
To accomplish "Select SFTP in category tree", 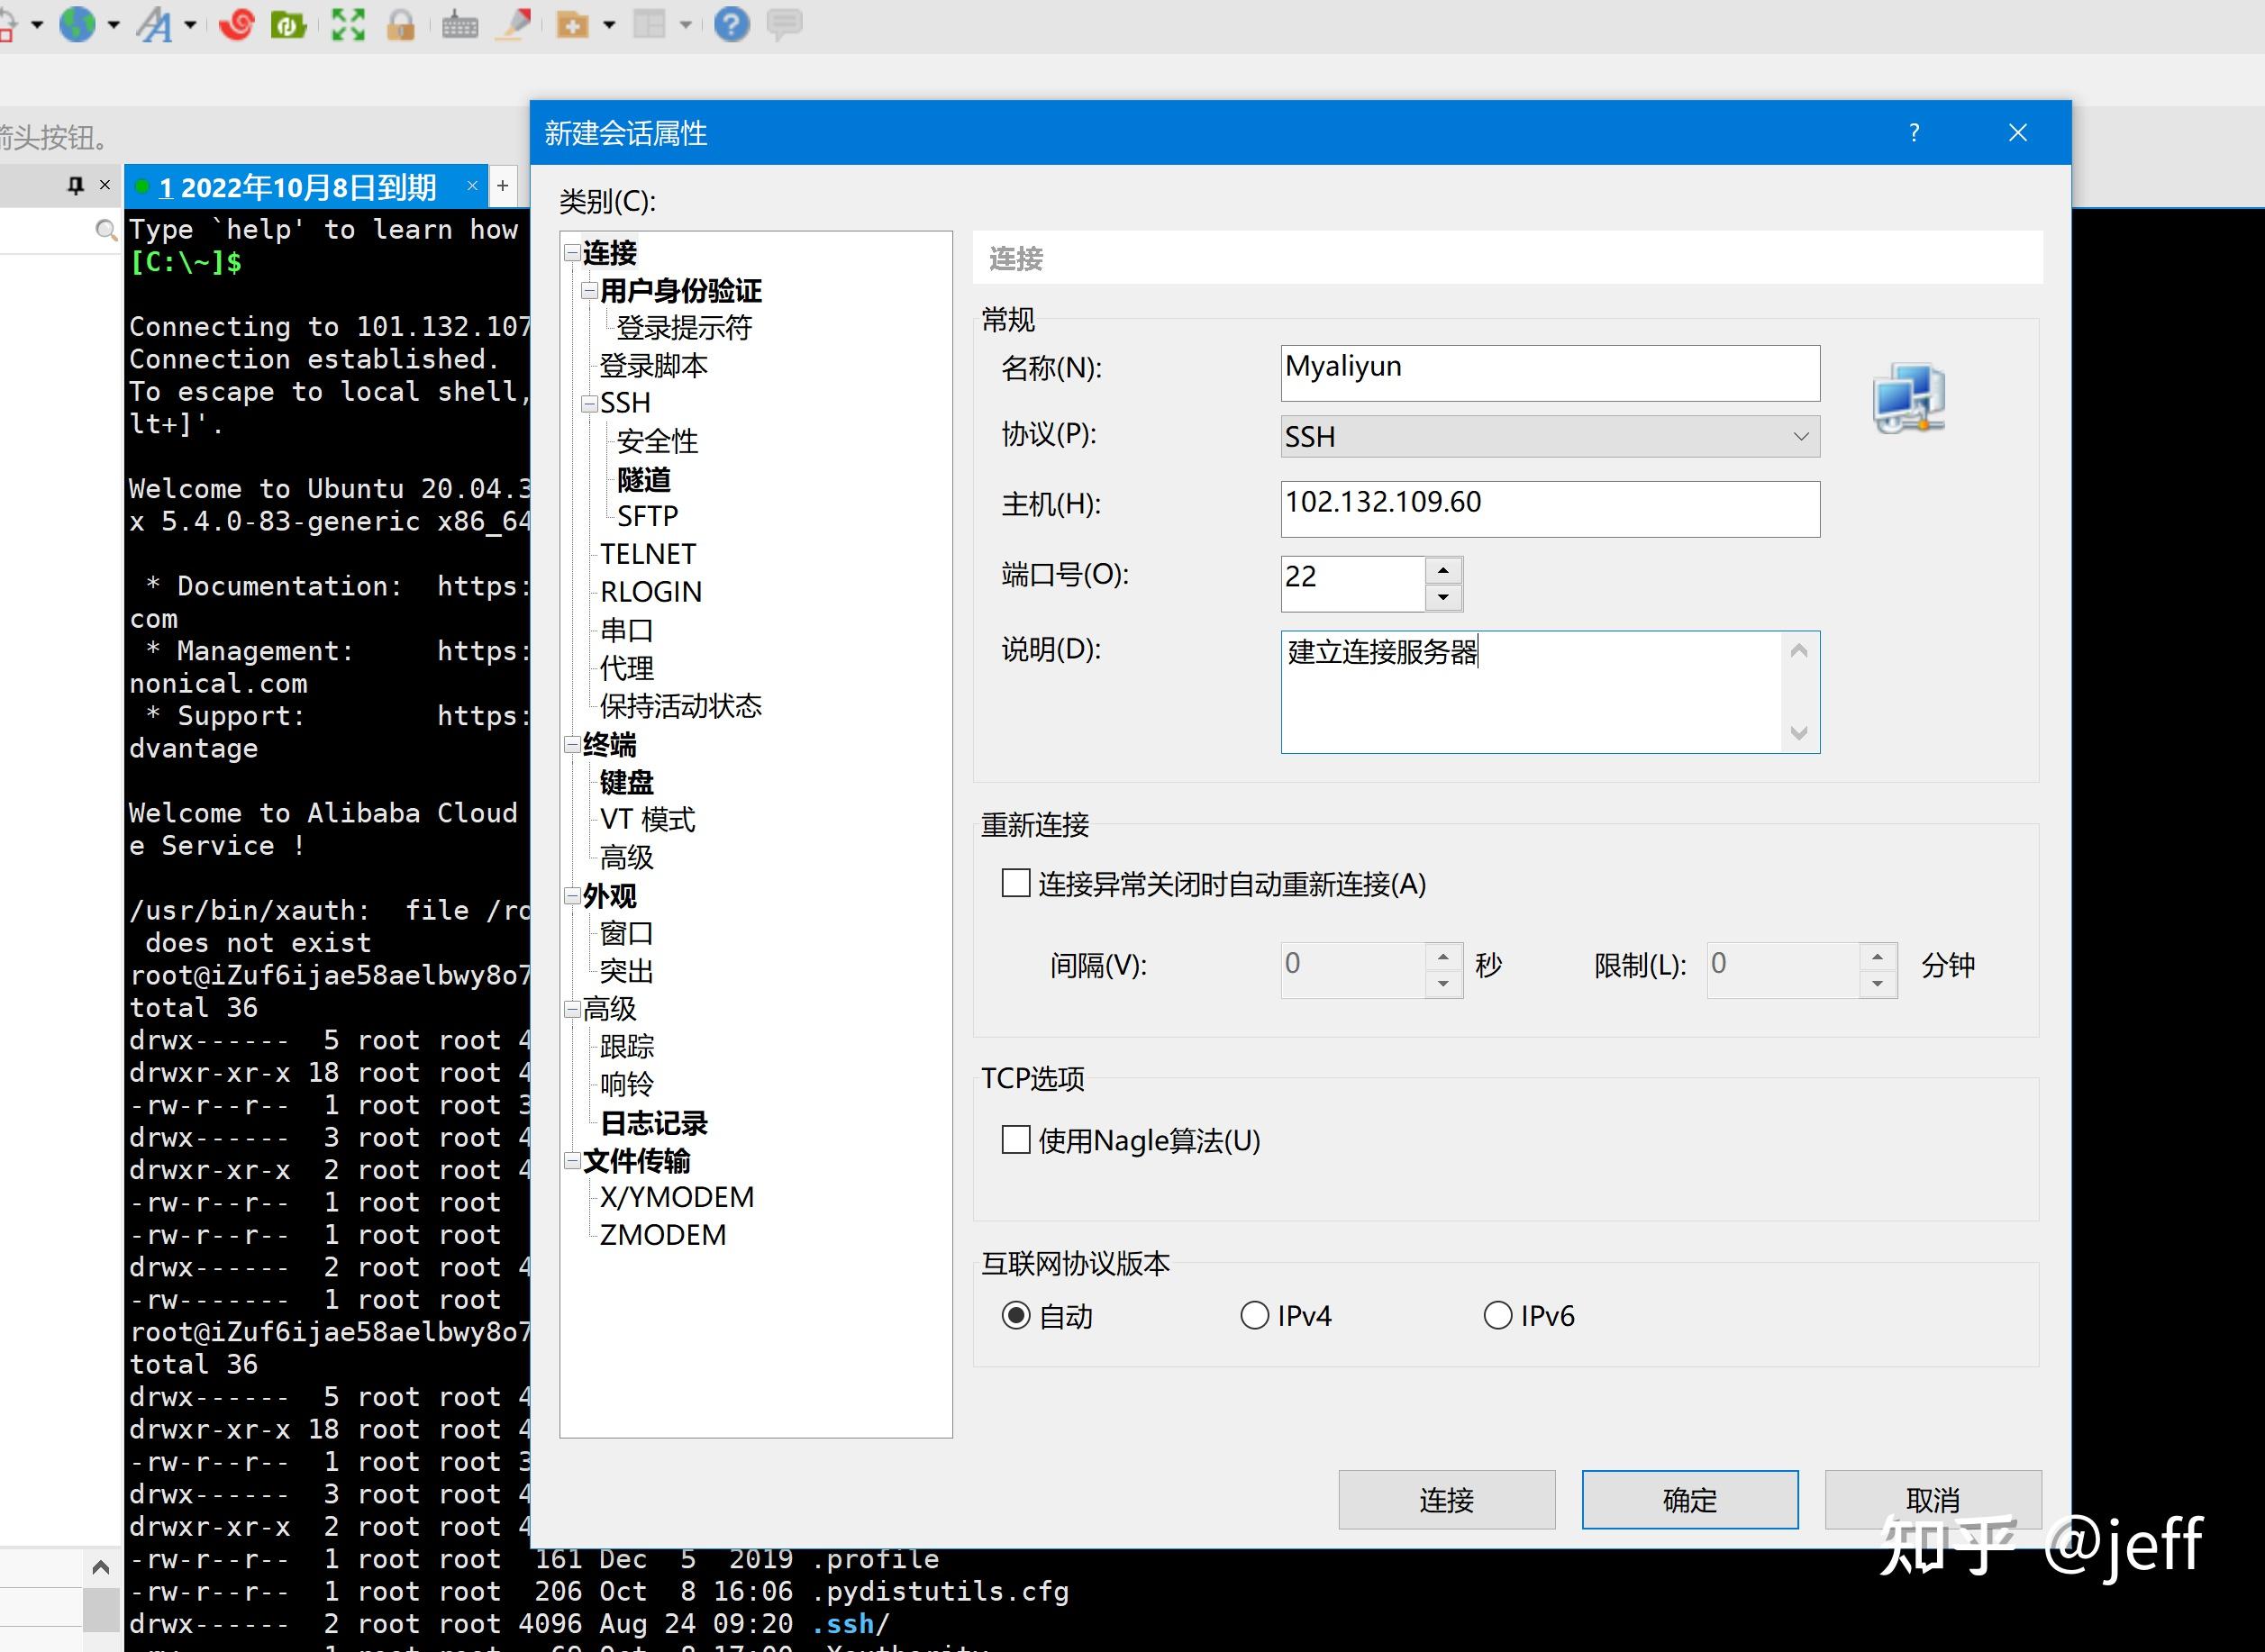I will point(647,517).
